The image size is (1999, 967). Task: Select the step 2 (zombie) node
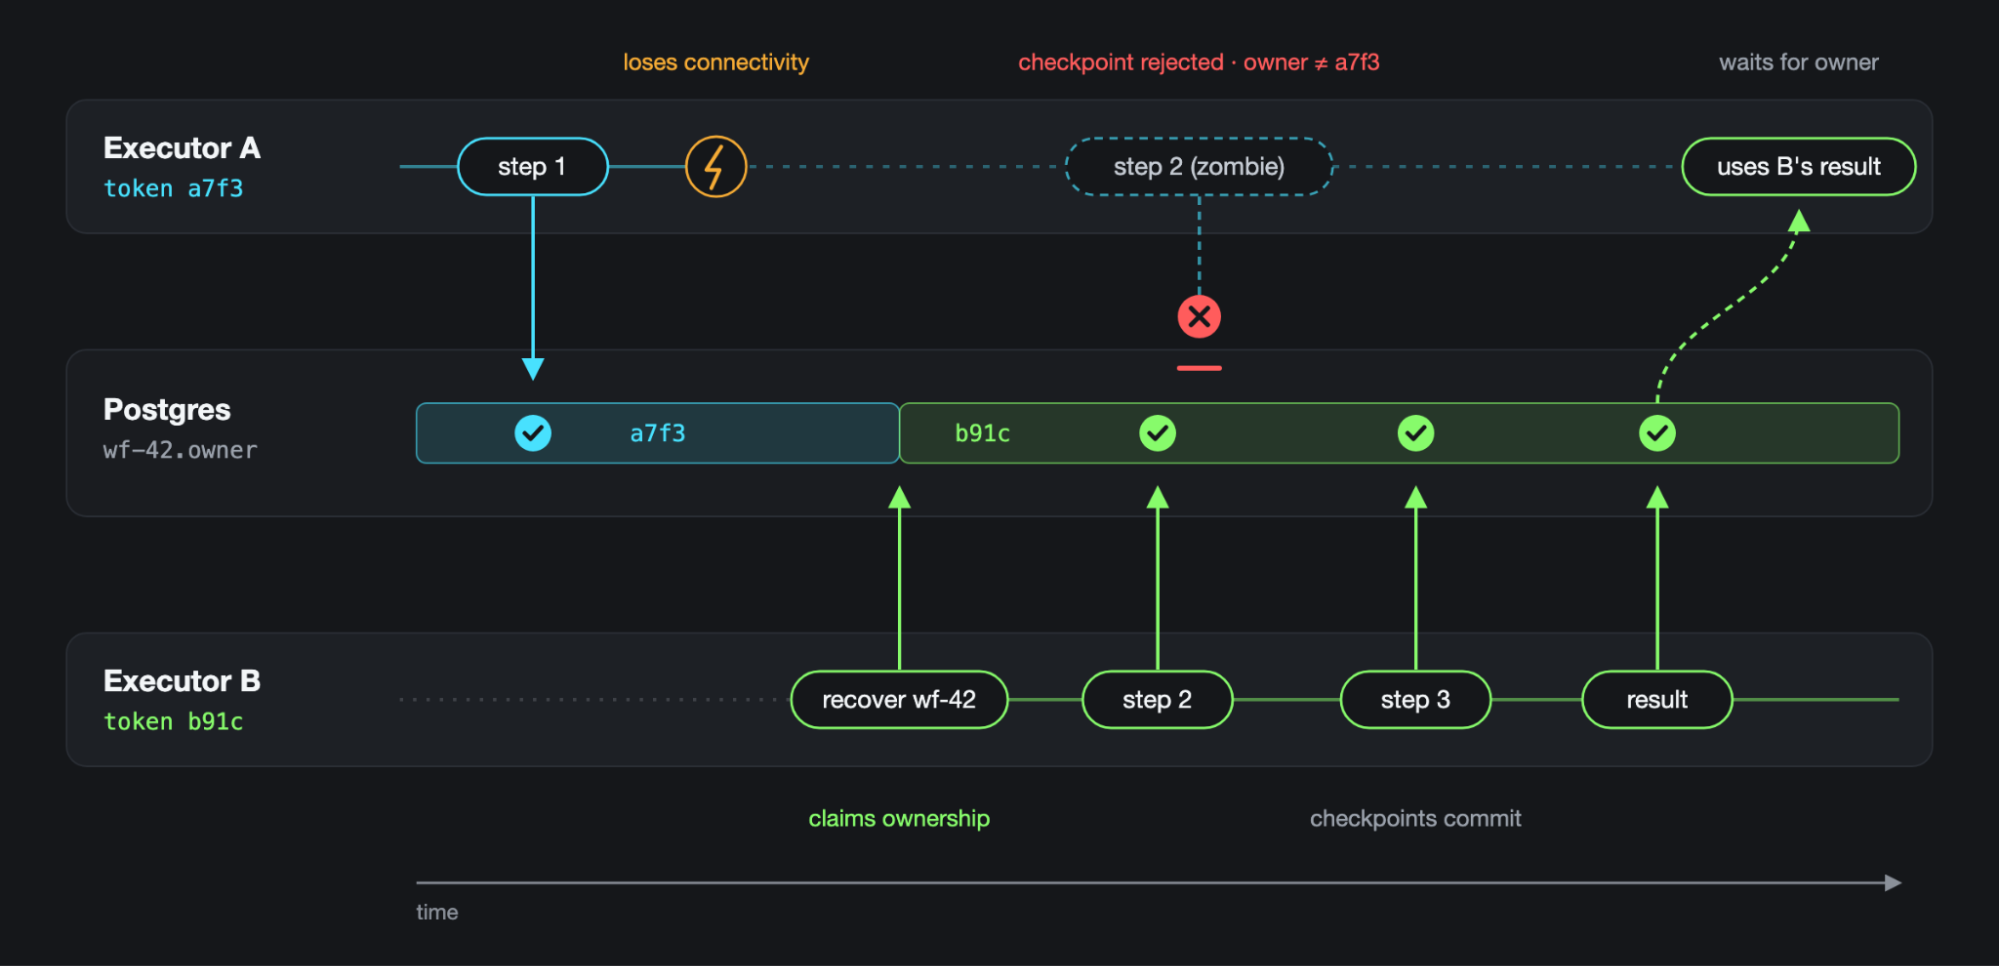(x=1199, y=166)
